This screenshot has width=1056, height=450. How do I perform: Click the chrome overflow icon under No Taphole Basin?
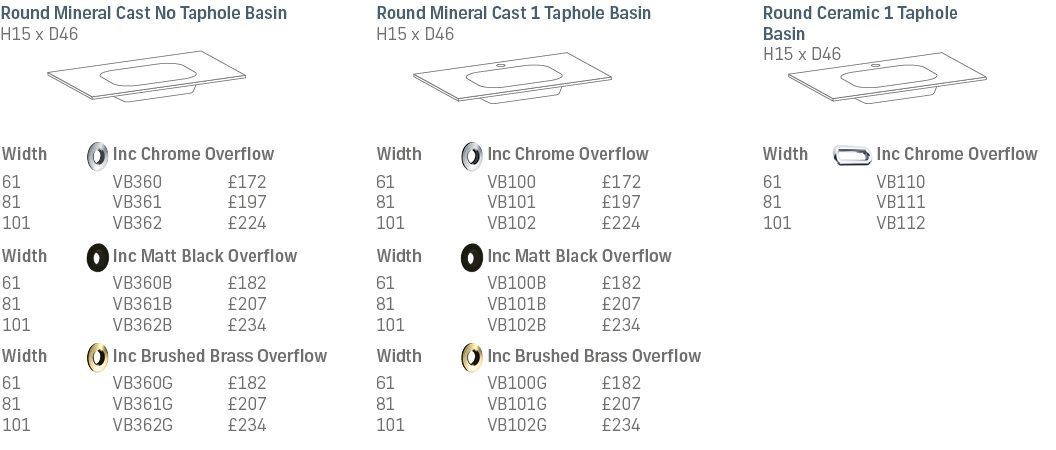98,156
